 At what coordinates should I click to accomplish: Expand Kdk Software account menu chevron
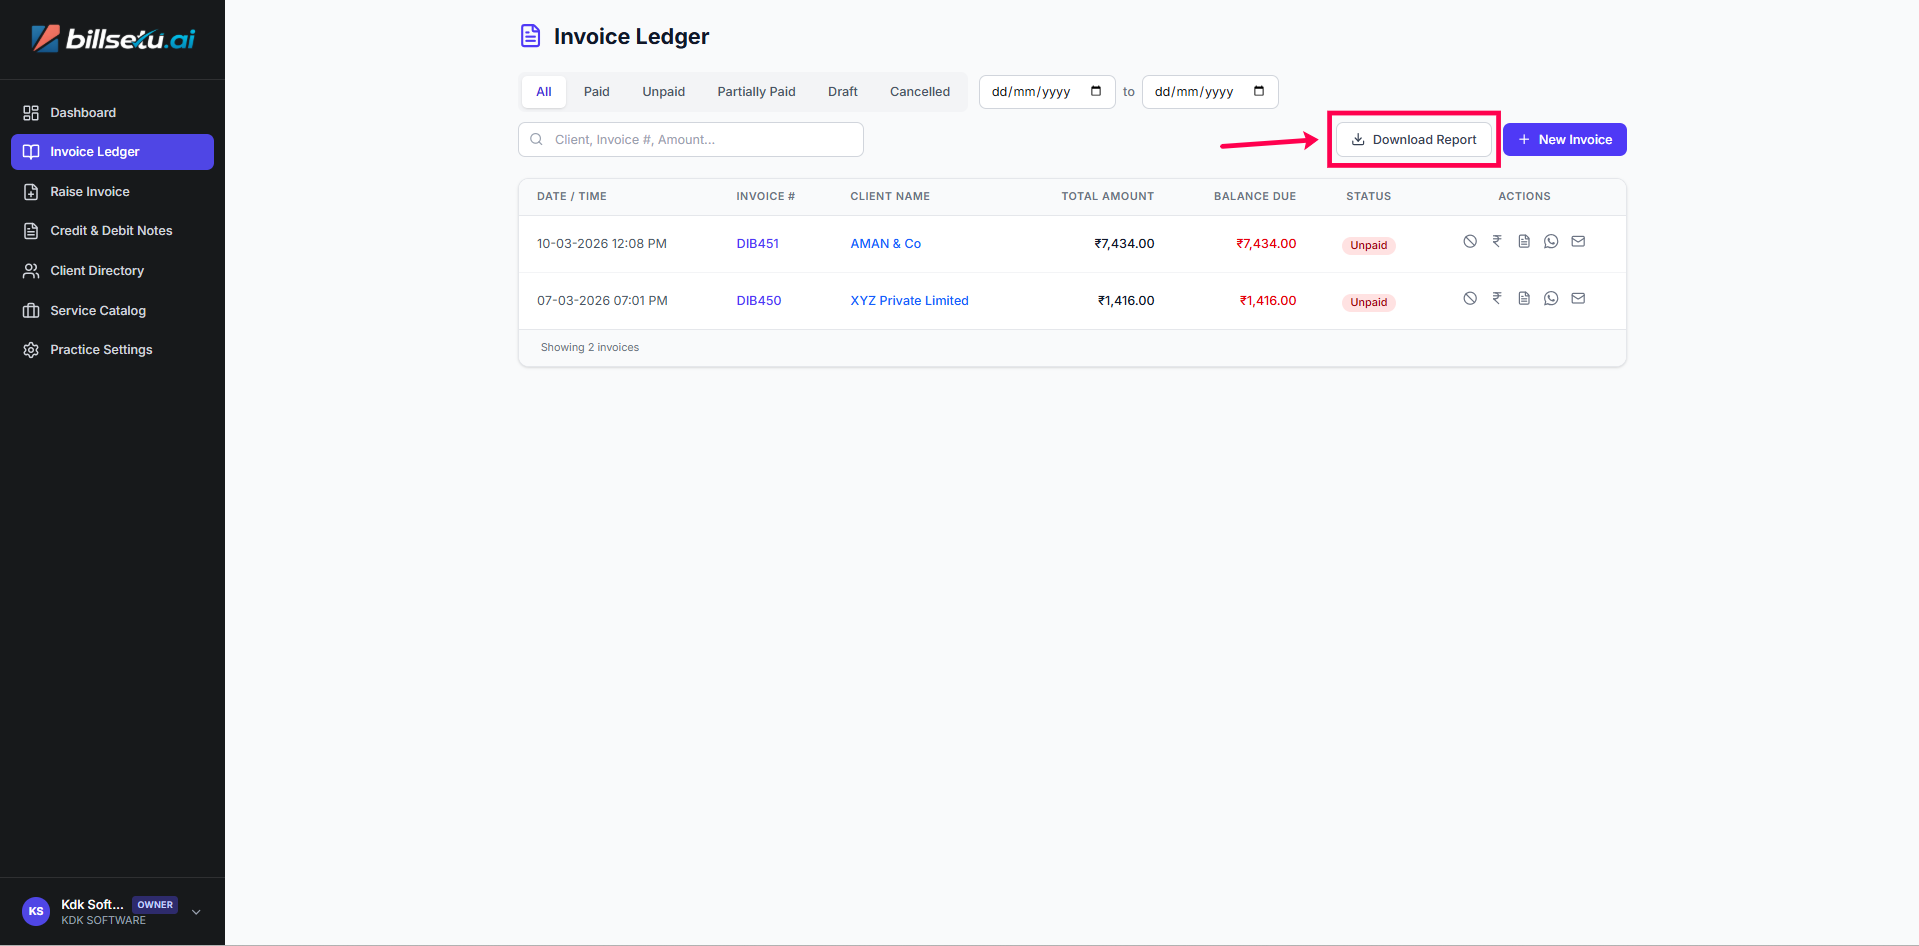pos(196,912)
